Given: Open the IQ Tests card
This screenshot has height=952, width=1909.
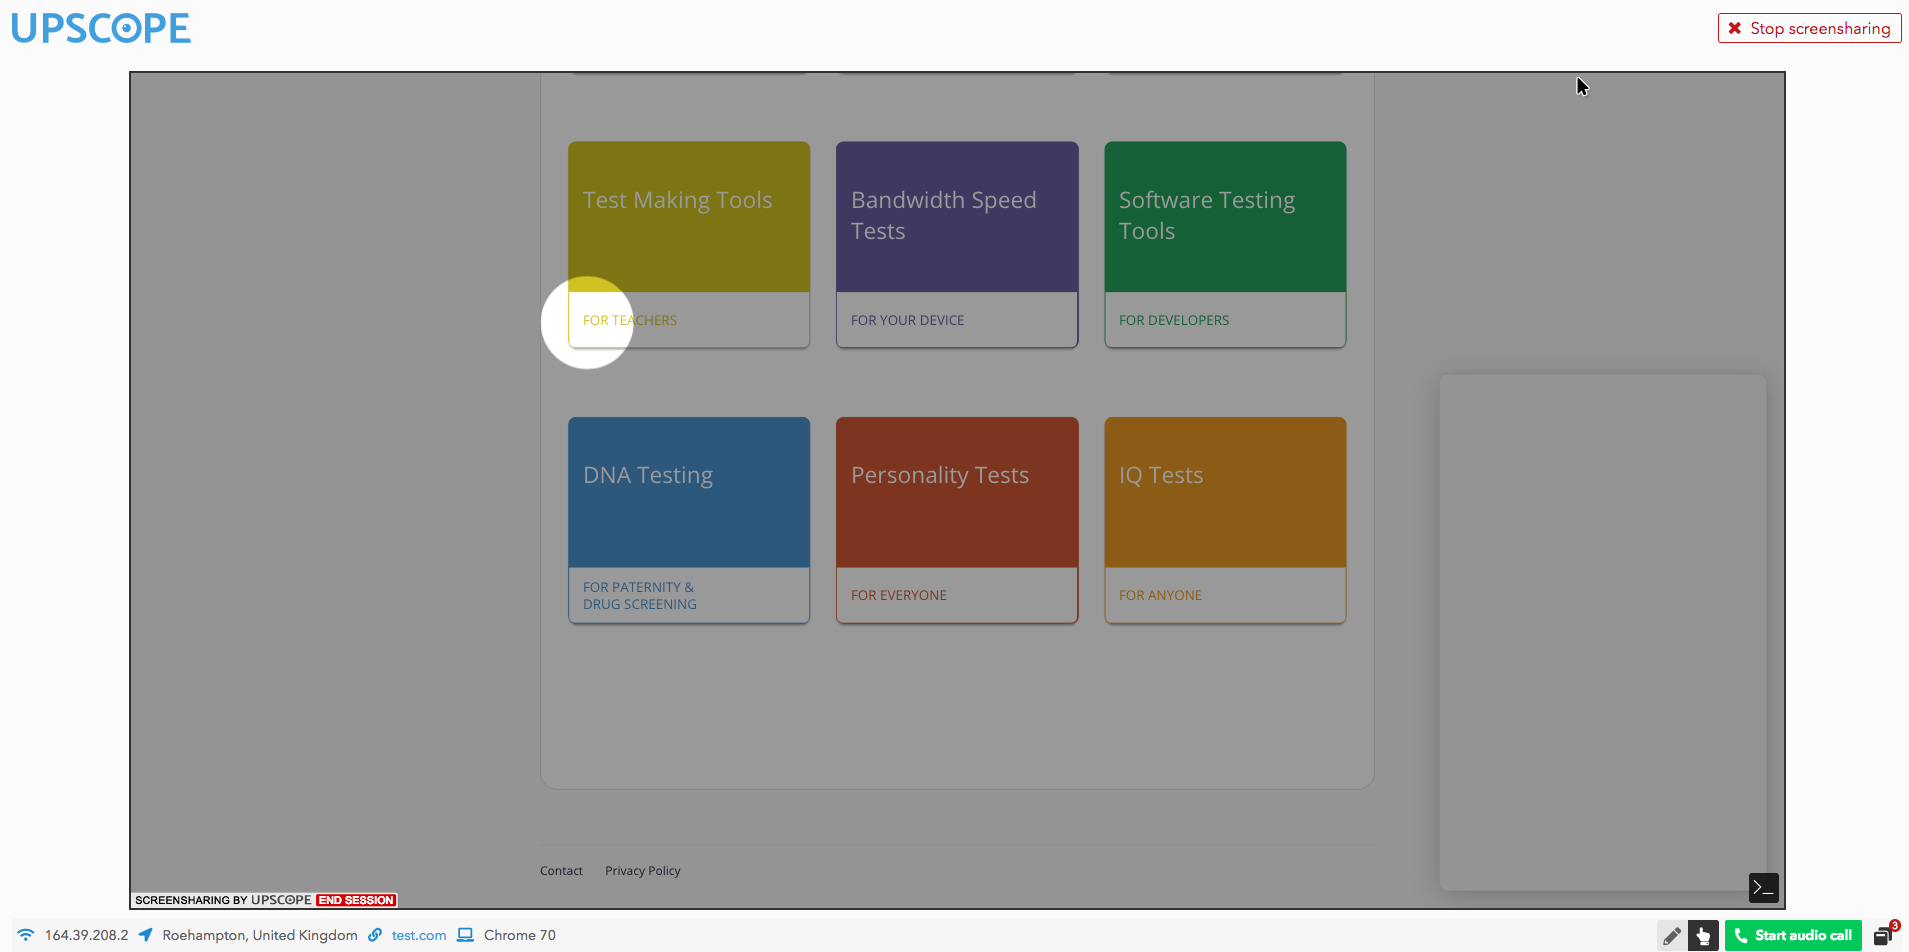Looking at the screenshot, I should tap(1225, 520).
